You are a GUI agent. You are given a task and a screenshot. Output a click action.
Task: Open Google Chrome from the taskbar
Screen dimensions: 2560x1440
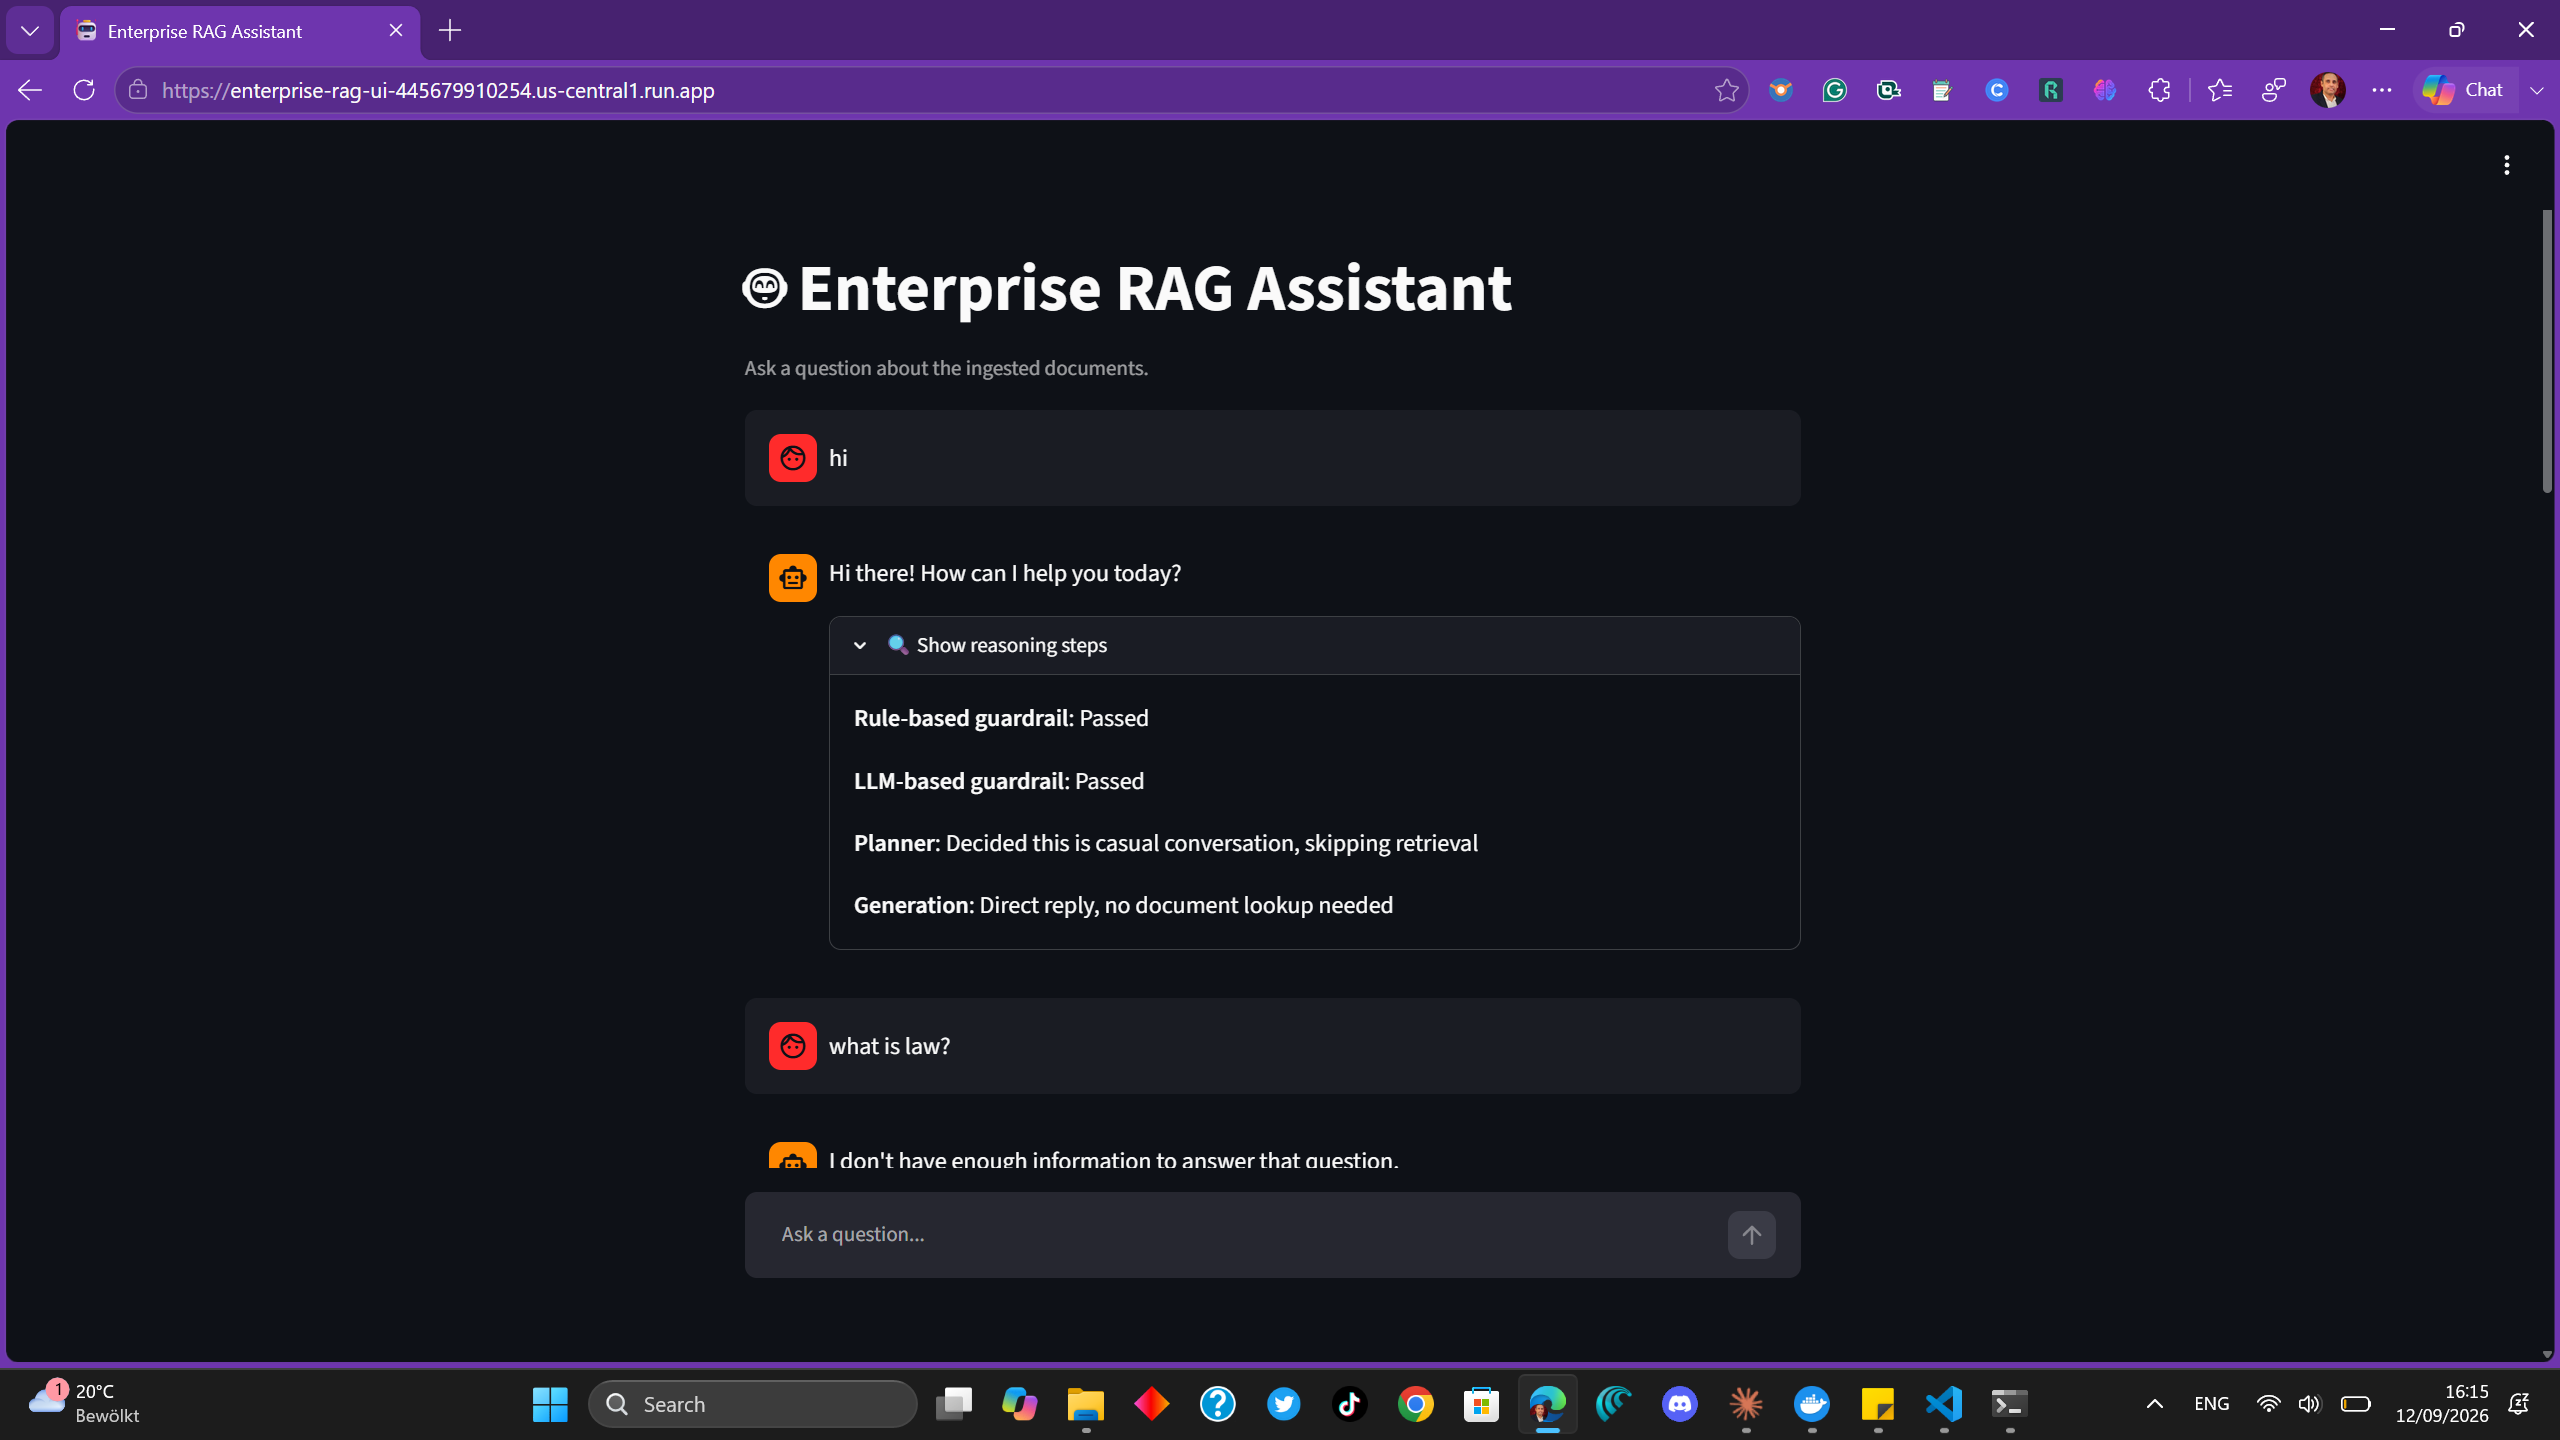click(1416, 1404)
